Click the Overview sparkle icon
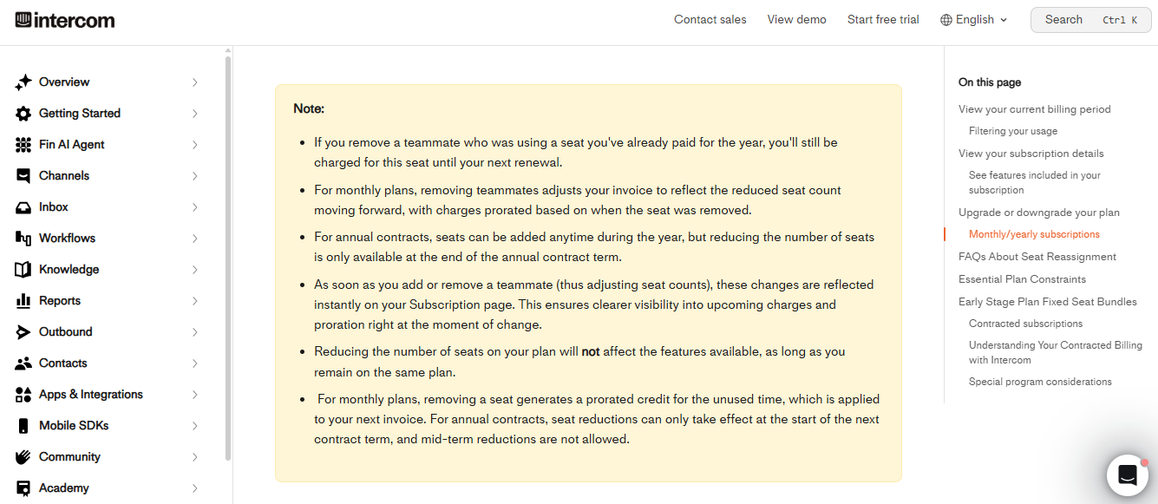1158x504 pixels. (24, 83)
